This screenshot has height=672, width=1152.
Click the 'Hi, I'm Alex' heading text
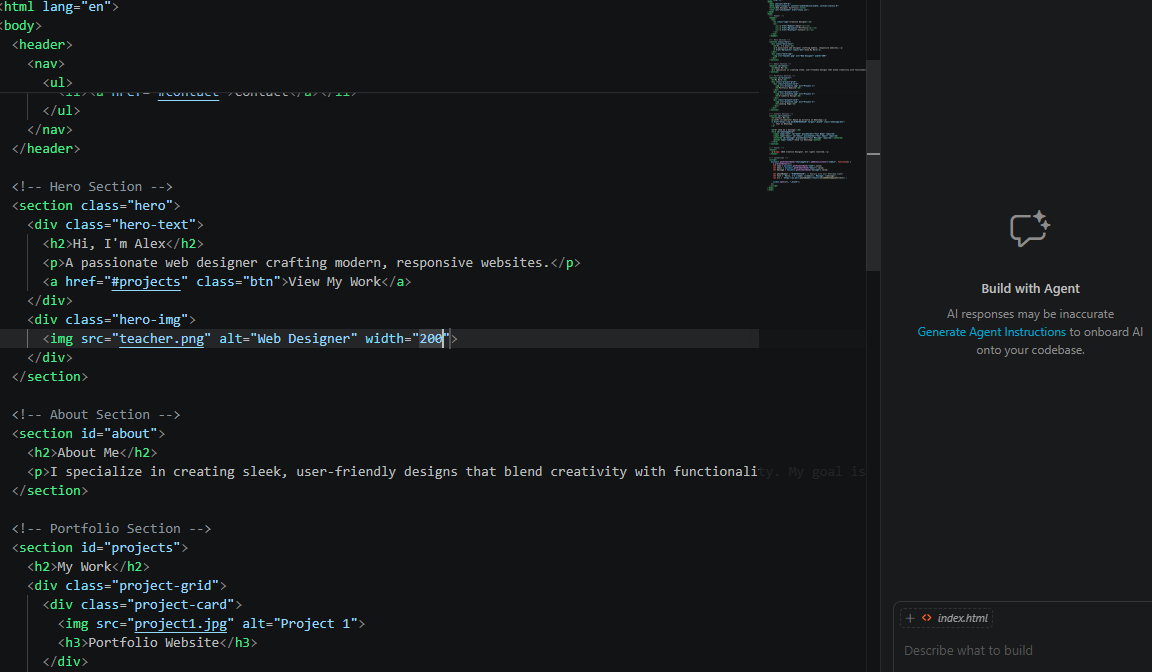point(119,244)
